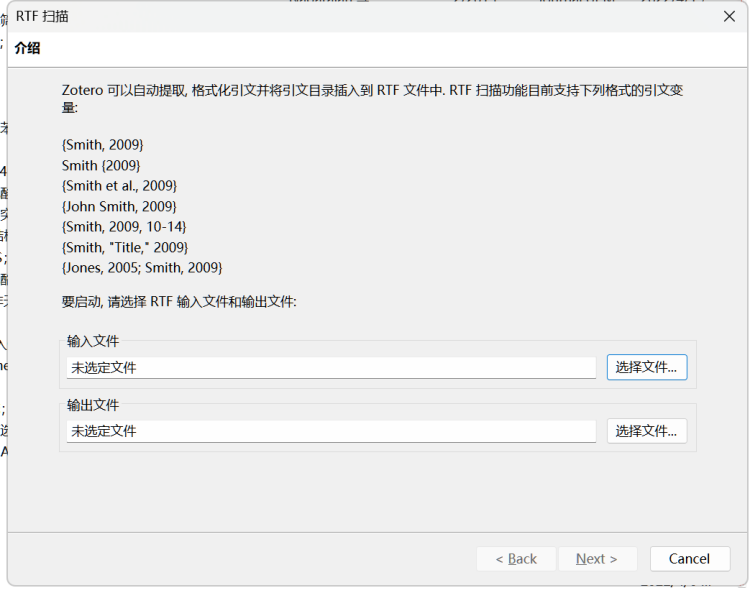Click the {Smith et al., 2009} example
755x593 pixels.
120,187
